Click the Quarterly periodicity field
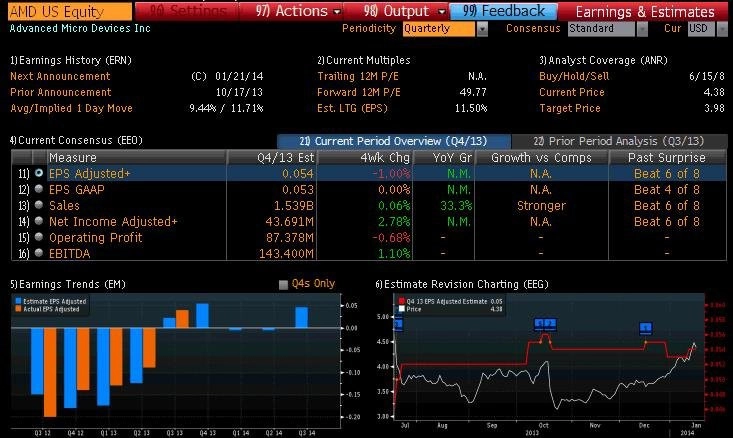Viewport: 733px width, 438px height. [438, 29]
